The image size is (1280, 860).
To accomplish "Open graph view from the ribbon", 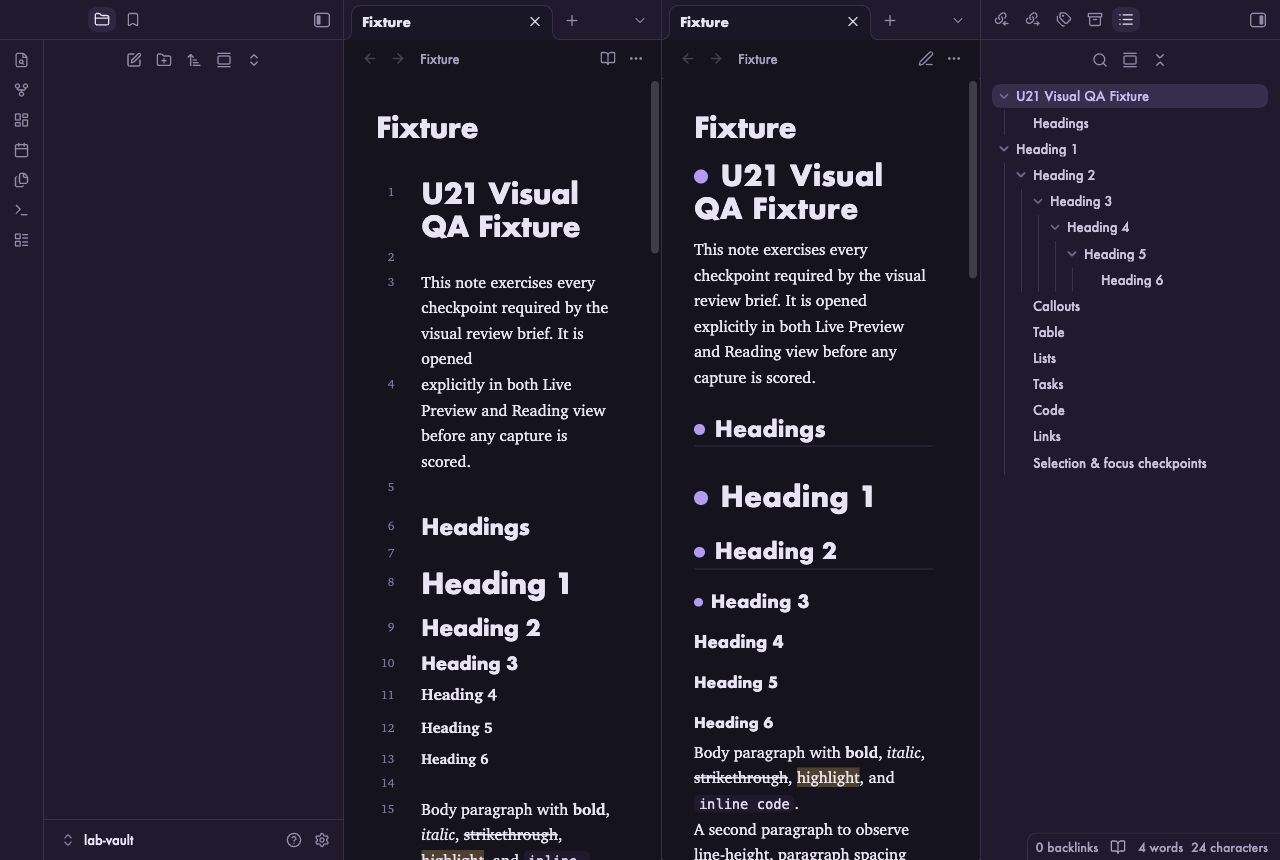I will pos(21,90).
